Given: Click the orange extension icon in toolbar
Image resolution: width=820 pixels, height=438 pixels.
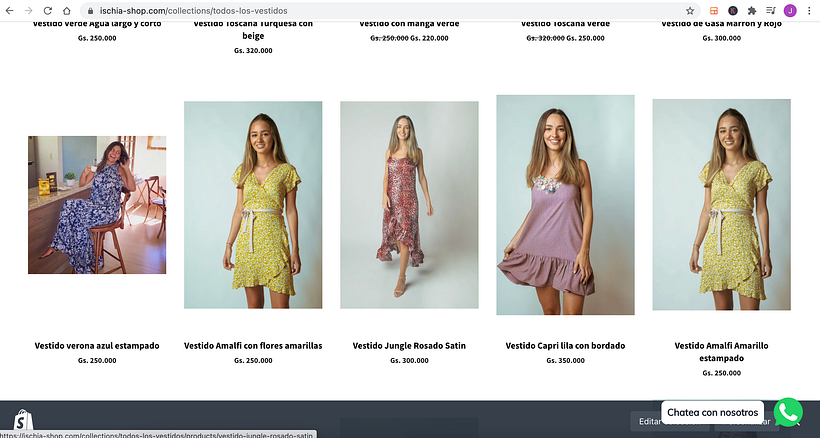Looking at the screenshot, I should pos(714,10).
